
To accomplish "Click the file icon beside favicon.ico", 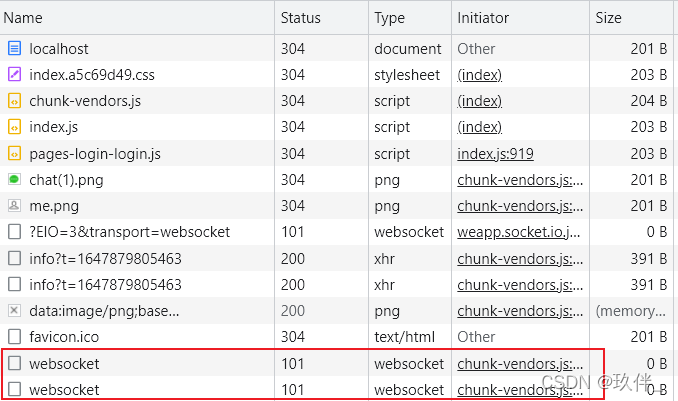I will [14, 336].
